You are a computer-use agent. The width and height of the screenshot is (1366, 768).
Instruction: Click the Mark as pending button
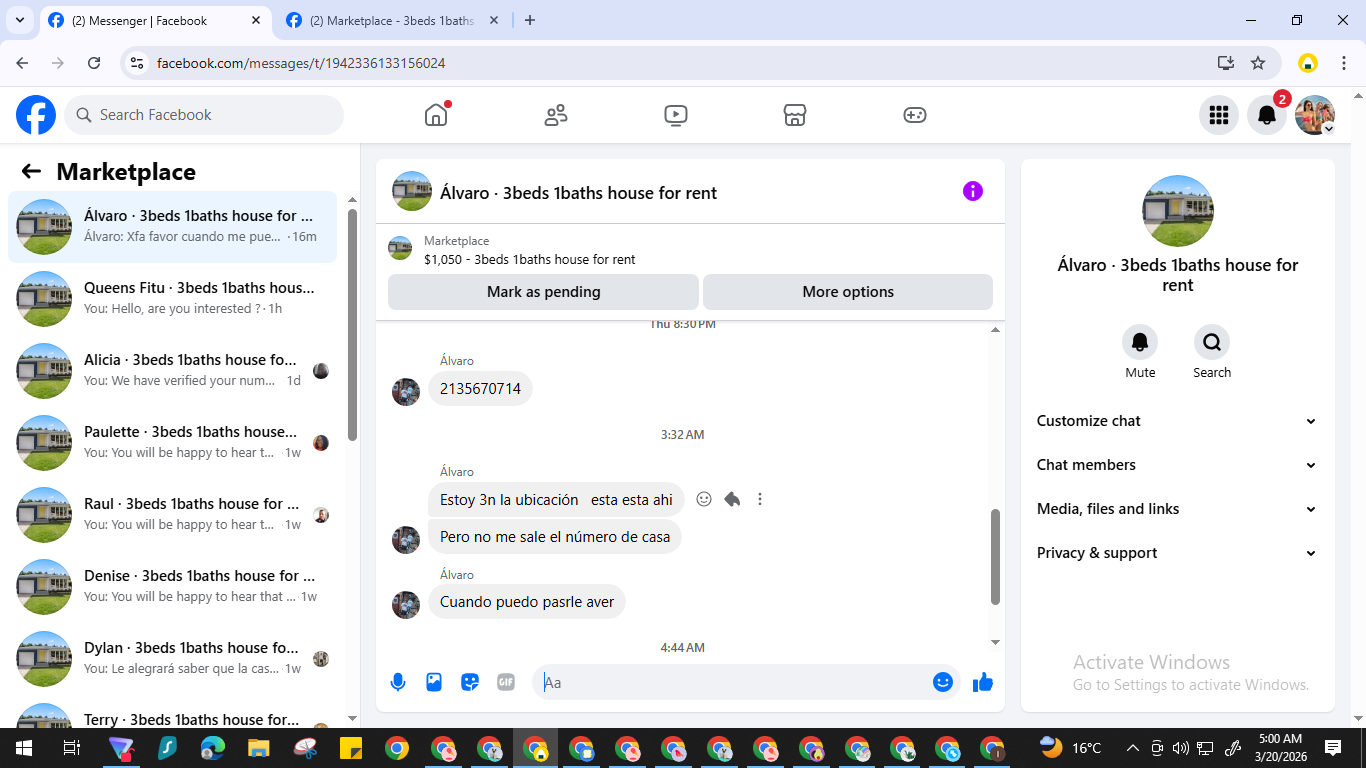(543, 292)
